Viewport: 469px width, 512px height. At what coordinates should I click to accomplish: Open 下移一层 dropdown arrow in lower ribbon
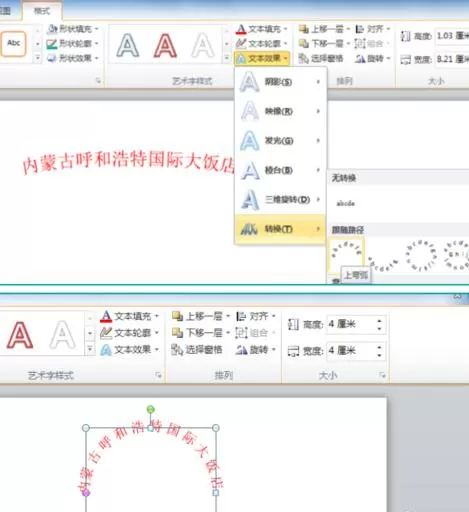click(228, 332)
